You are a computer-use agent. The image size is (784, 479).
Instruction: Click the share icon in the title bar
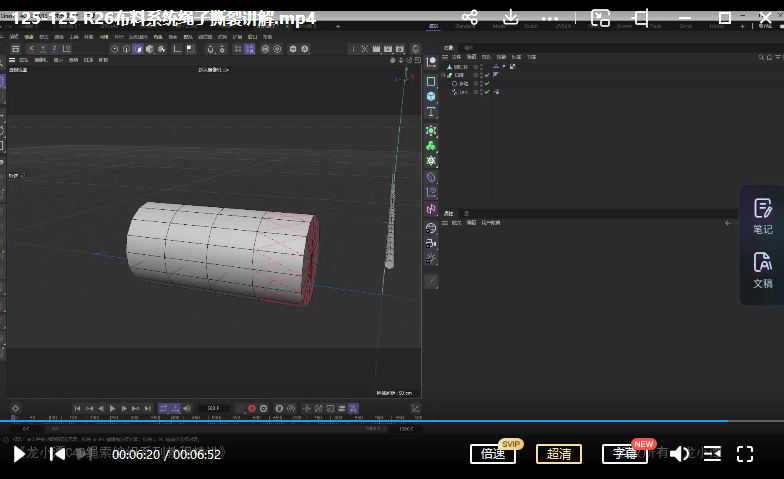471,18
